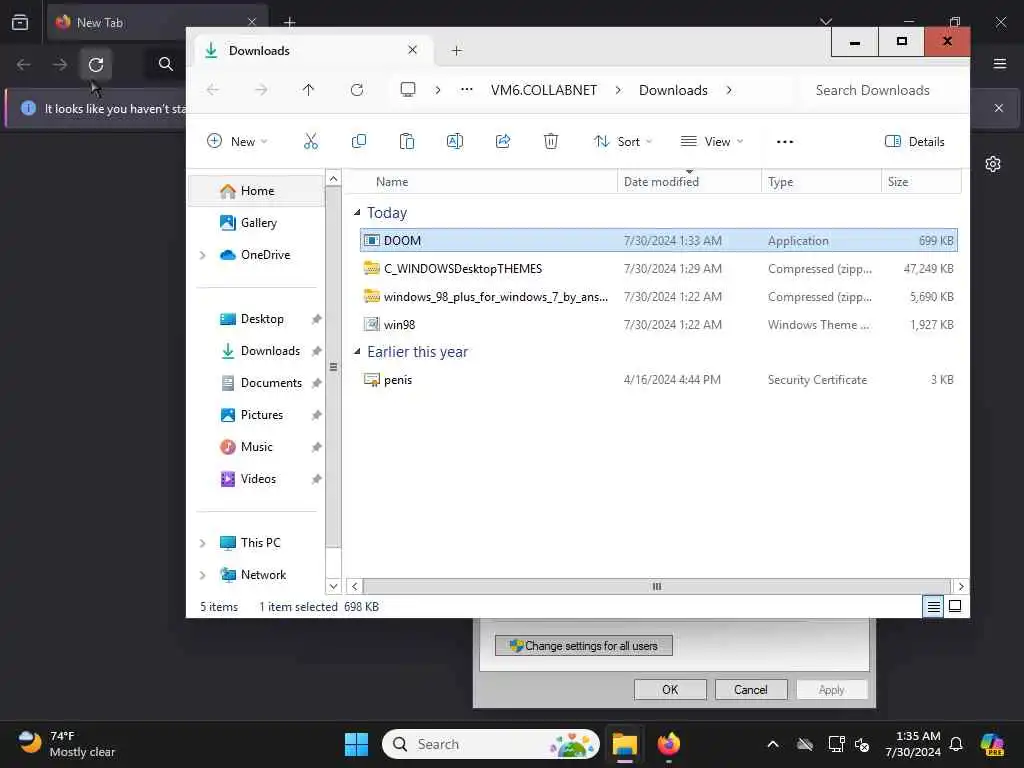Open Firefox hamburger menu

(999, 64)
